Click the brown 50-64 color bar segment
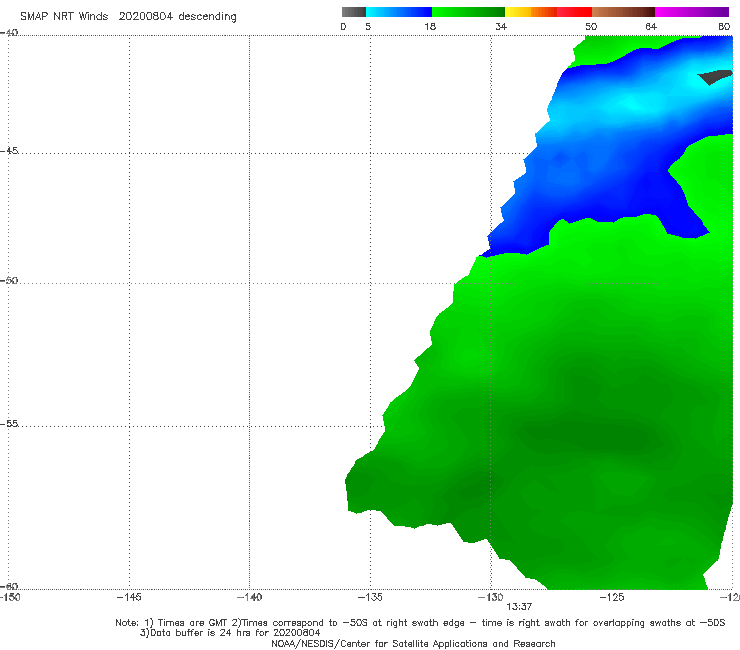 (x=623, y=12)
